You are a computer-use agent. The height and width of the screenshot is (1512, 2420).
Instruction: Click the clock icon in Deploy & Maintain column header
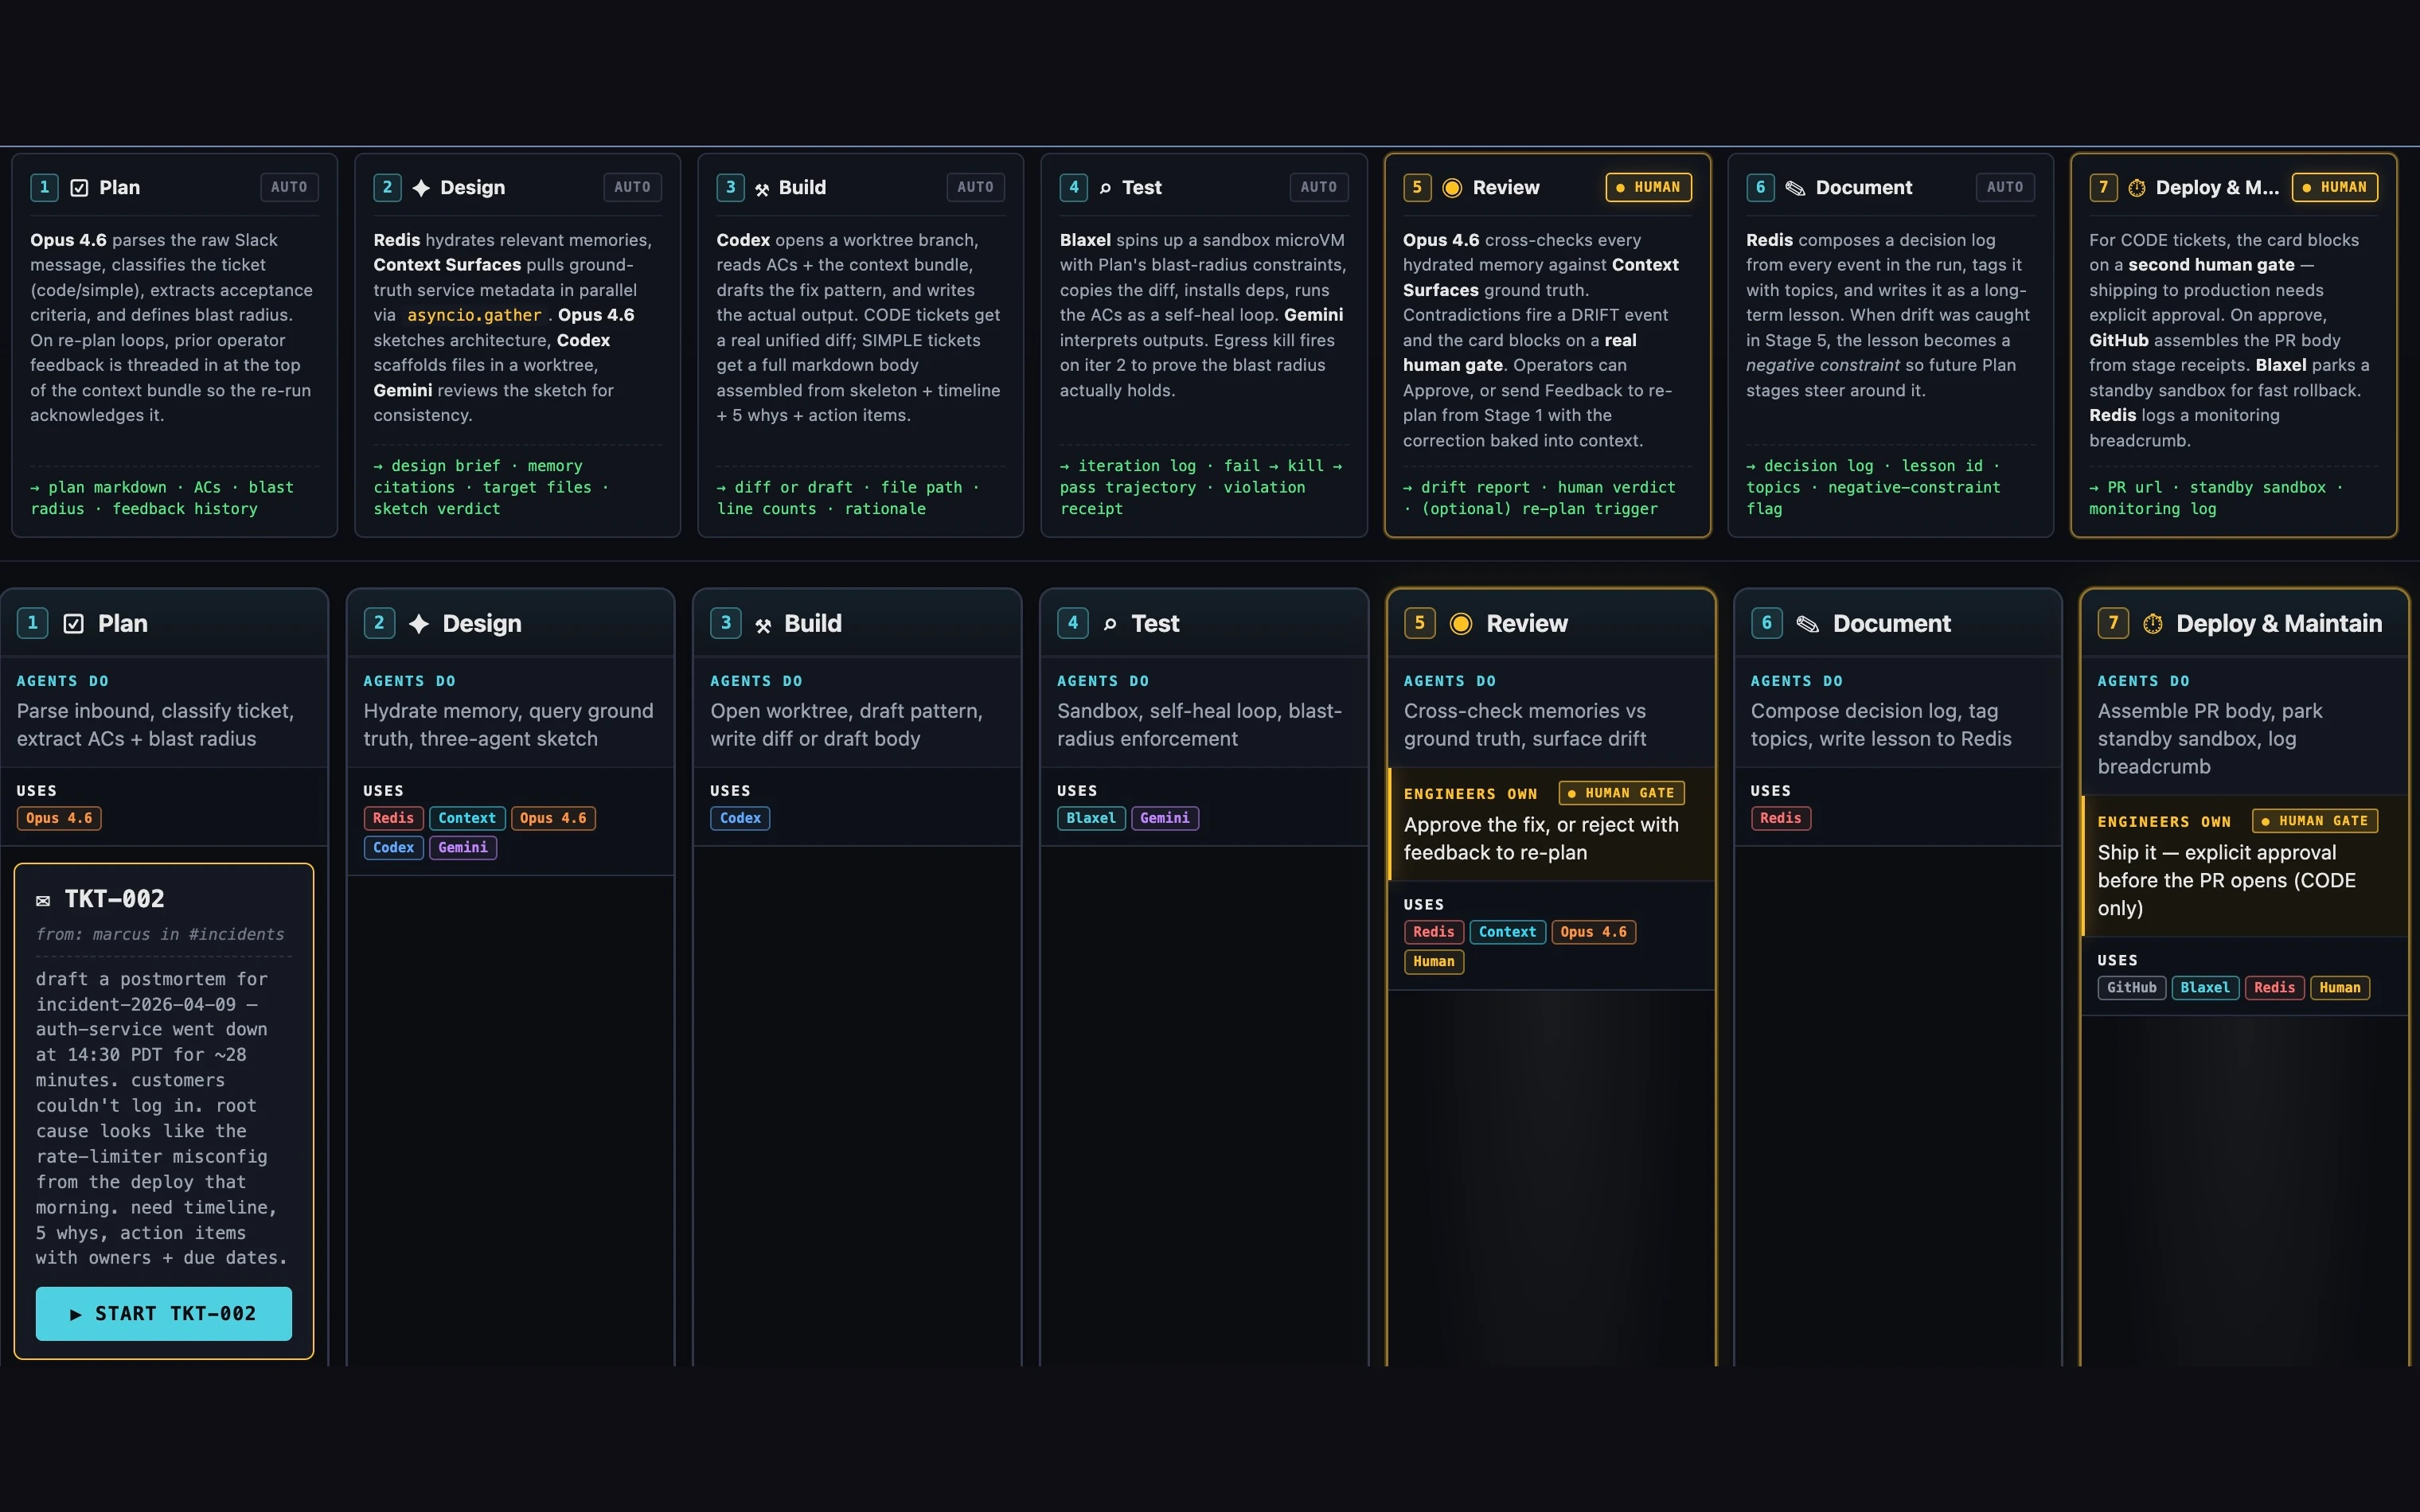click(2152, 624)
